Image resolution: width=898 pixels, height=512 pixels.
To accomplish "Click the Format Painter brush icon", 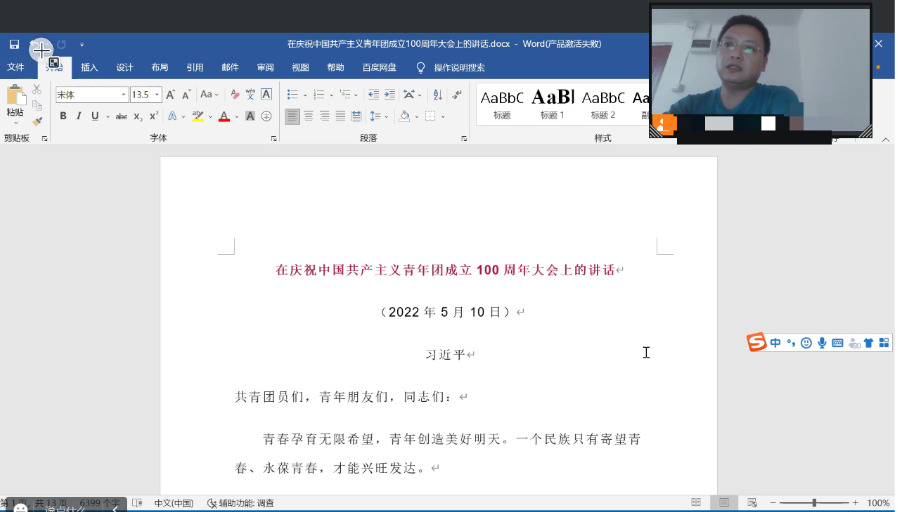I will click(x=37, y=121).
